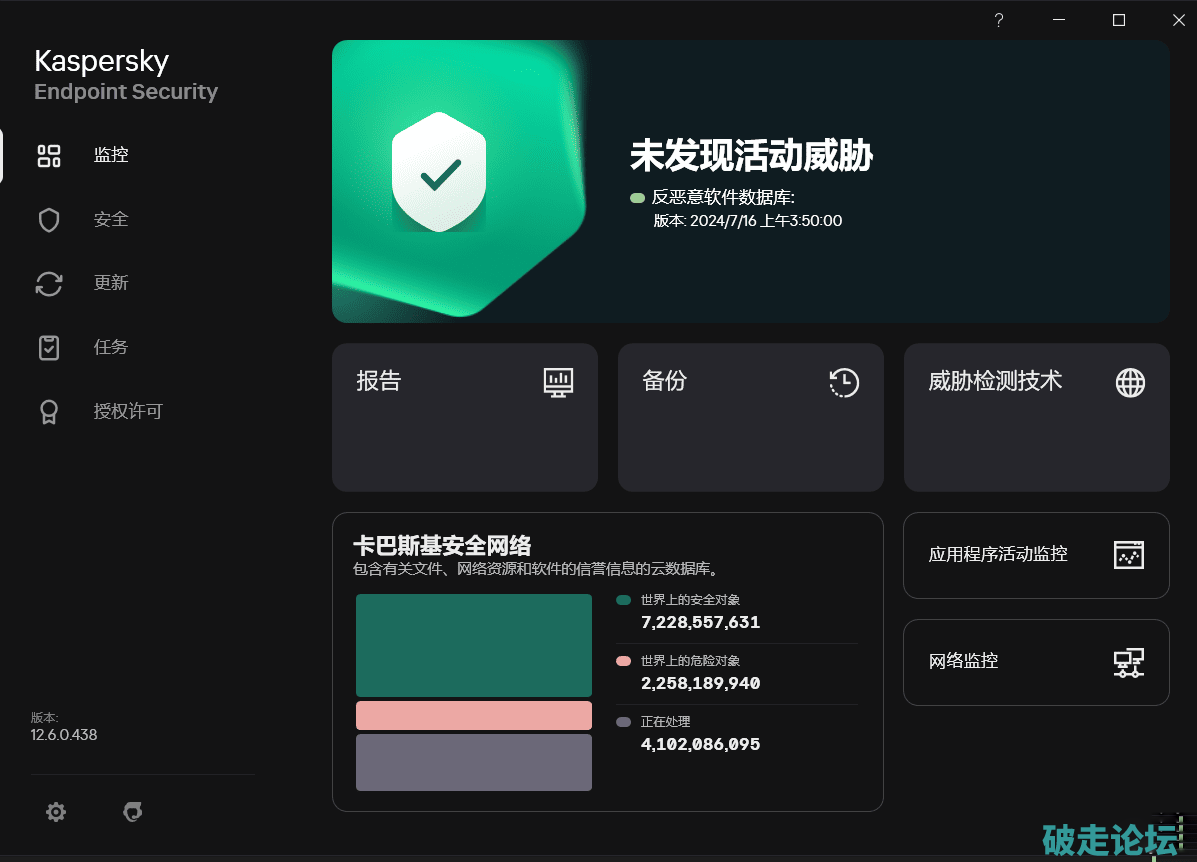Image resolution: width=1197 pixels, height=862 pixels.
Task: Click the globe icon on 威胁检测技术
Action: tap(1130, 382)
